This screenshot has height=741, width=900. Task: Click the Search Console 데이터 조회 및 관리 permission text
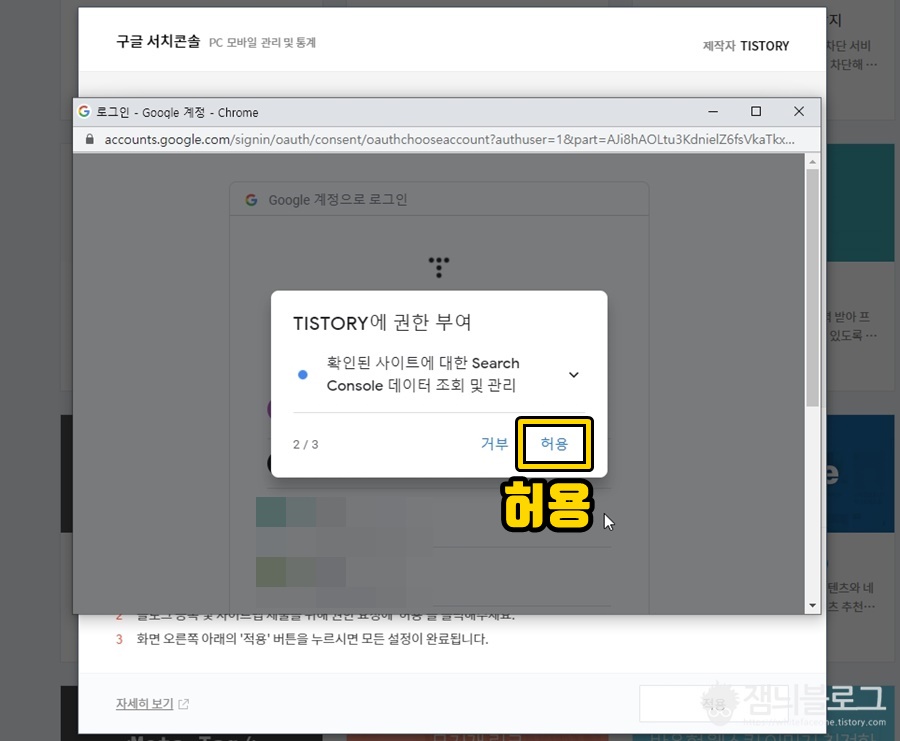click(423, 374)
